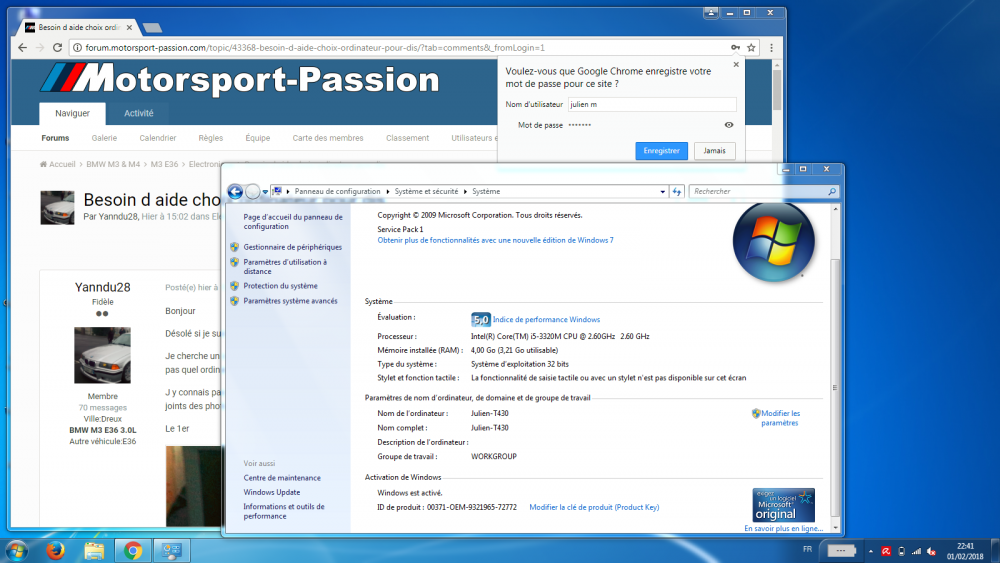Click Système et sécurité breadcrumb
Screen dimensions: 1000x563
[426, 191]
